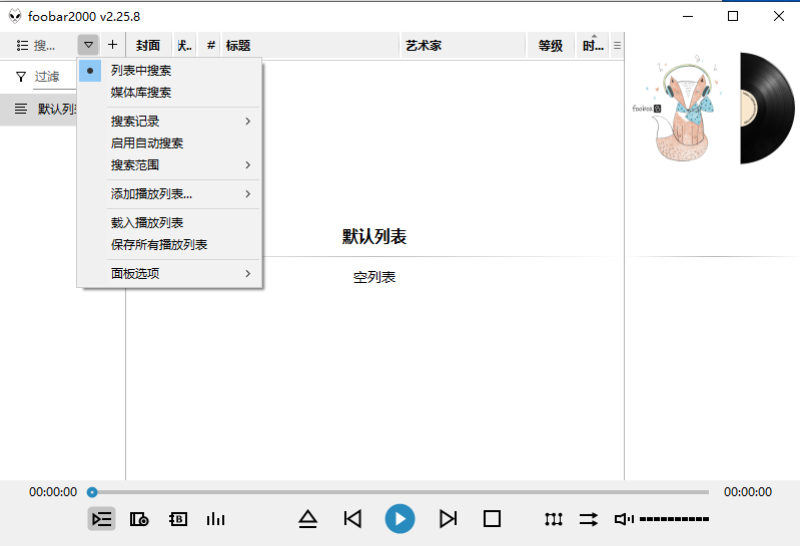800x546 pixels.
Task: Skip to the next track
Action: (x=448, y=519)
